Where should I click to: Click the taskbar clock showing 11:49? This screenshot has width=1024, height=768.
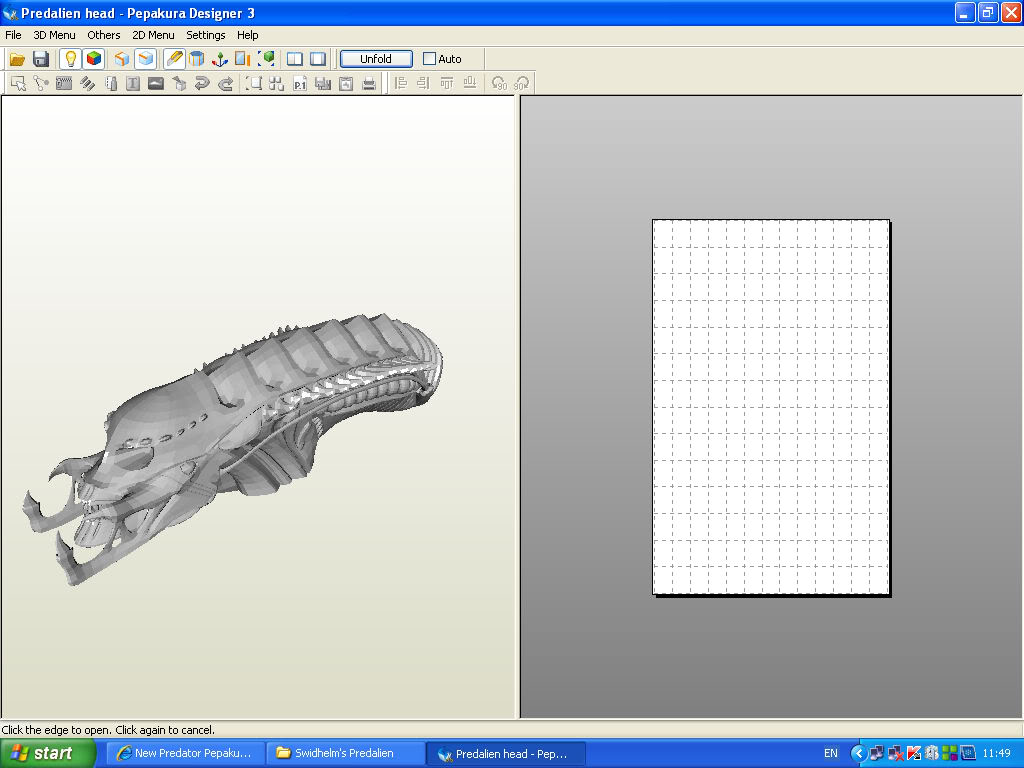[x=997, y=754]
